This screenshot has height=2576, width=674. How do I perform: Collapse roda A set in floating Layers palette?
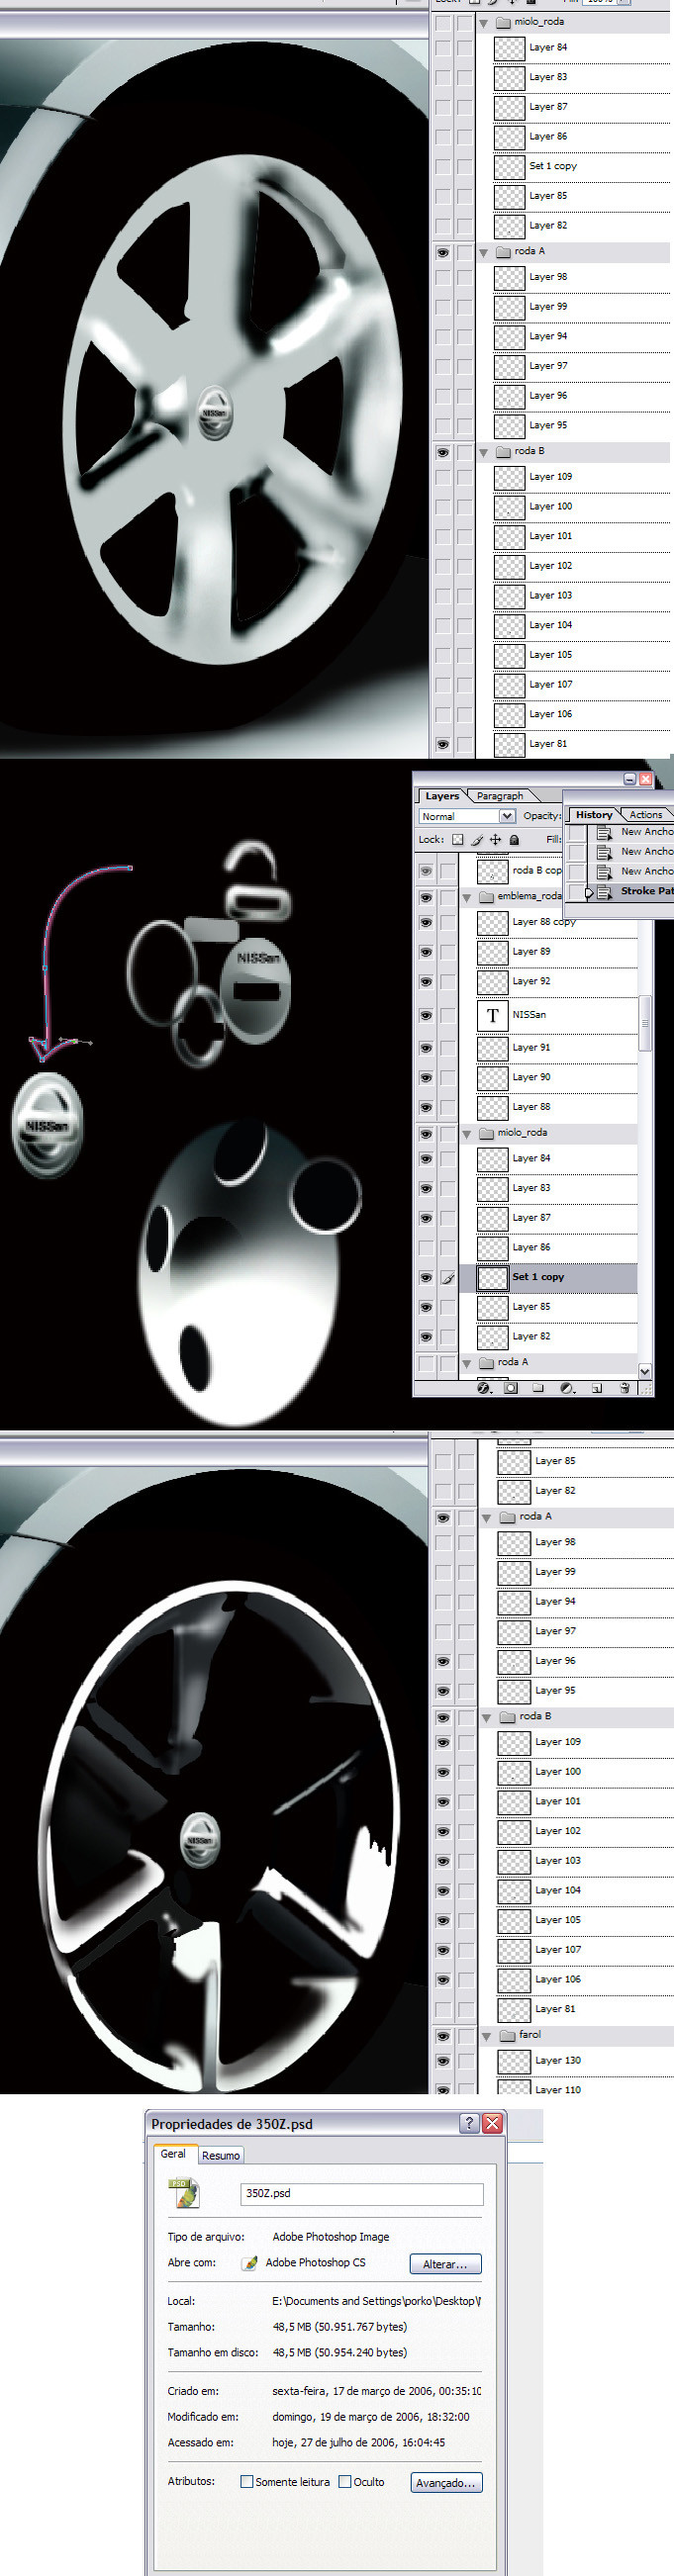click(467, 1363)
